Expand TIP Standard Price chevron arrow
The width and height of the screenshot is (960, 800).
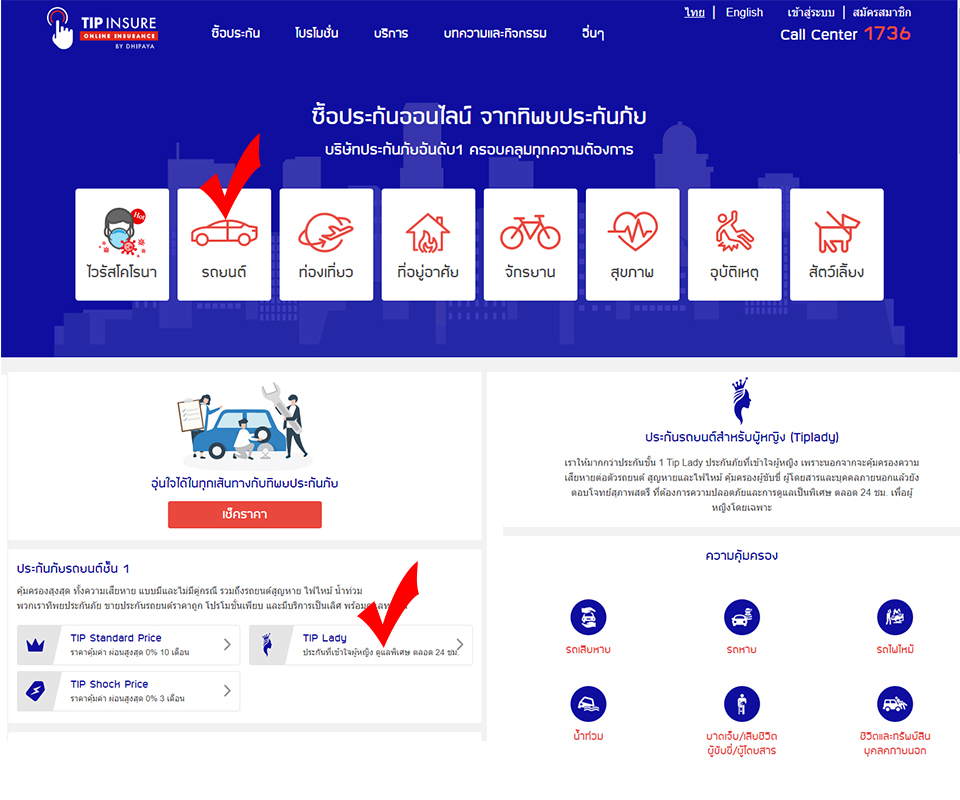[x=227, y=645]
